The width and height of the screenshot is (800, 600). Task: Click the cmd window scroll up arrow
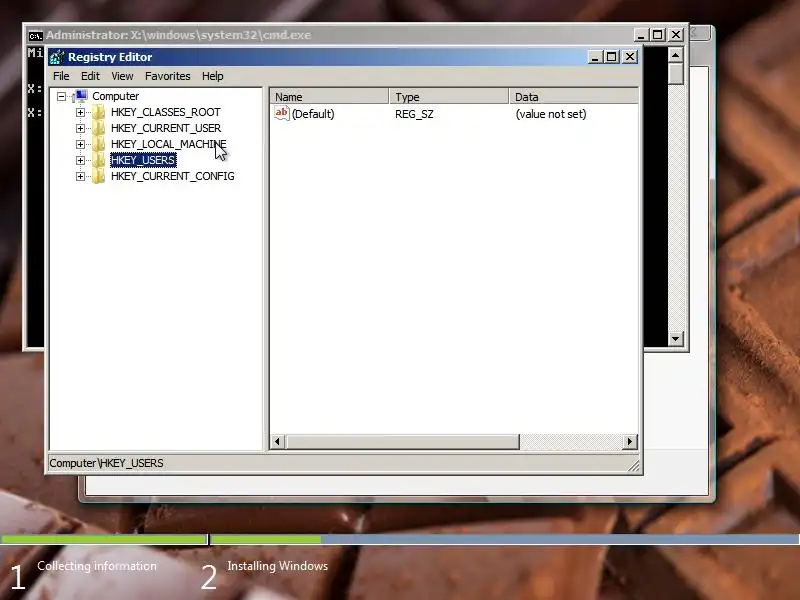(x=676, y=55)
